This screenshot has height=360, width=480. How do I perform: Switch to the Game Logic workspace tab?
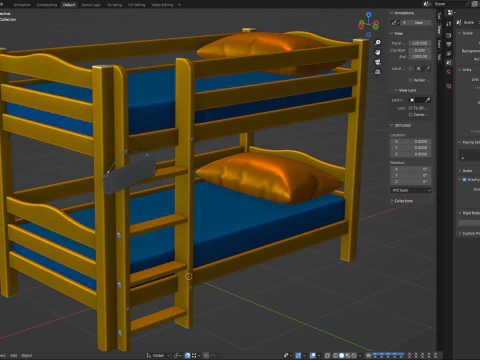pyautogui.click(x=91, y=5)
